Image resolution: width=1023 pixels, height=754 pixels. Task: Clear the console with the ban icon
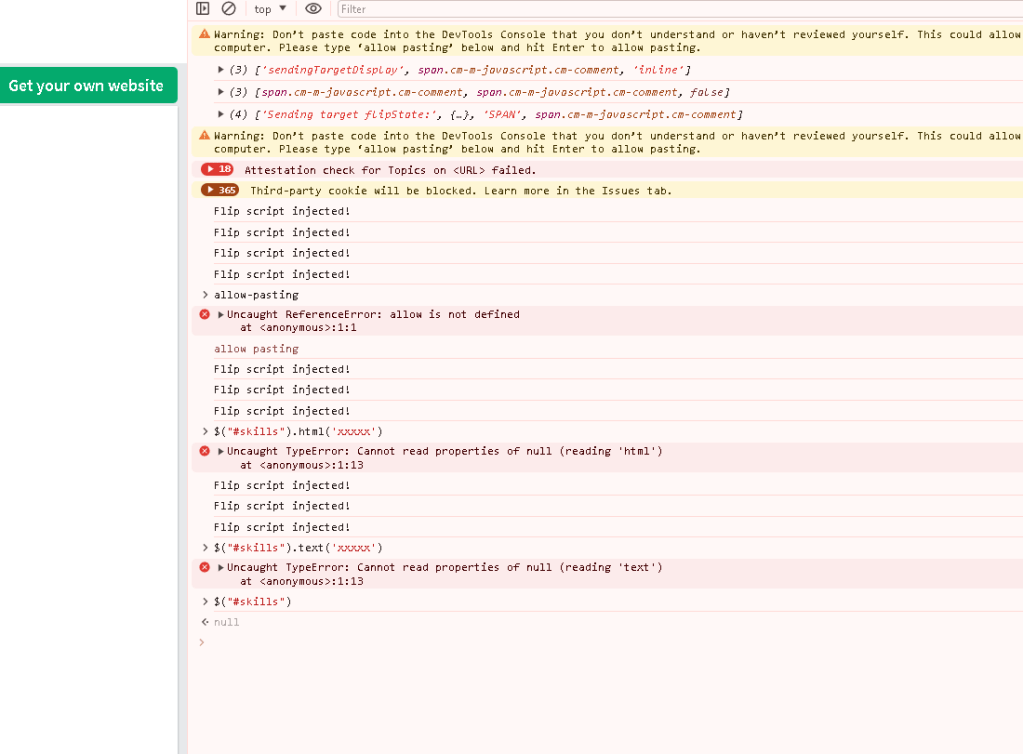(228, 8)
